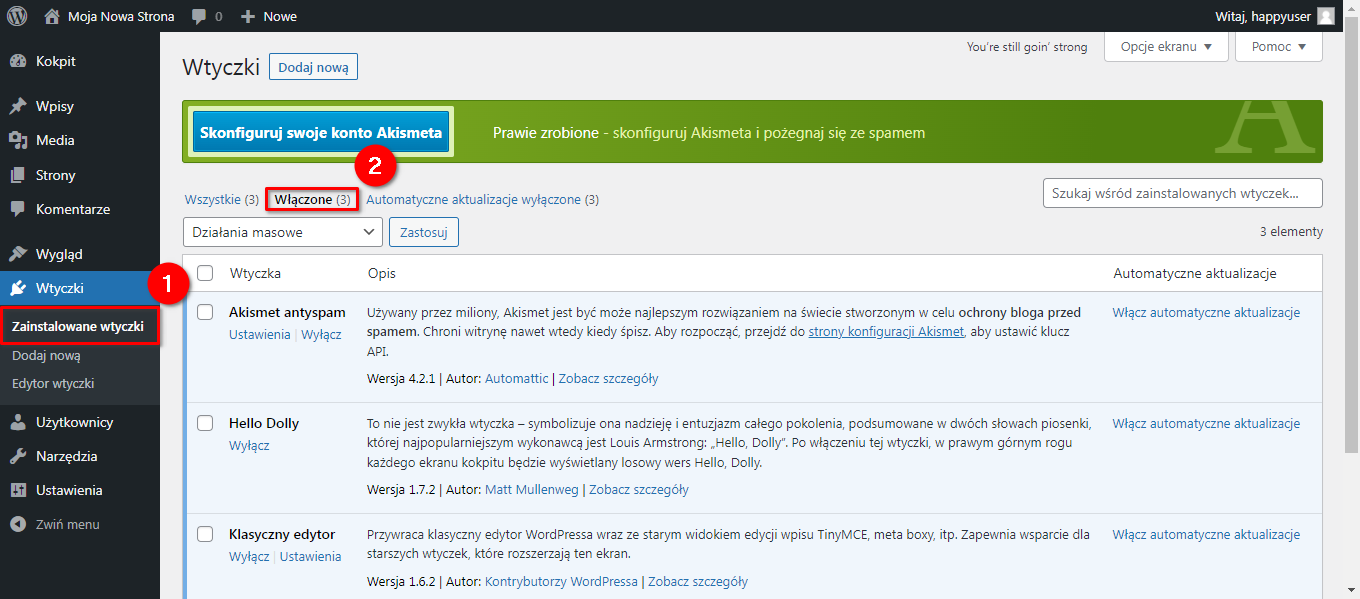Click Zobacz szczegóły for Klasyczny edytor
Viewport: 1360px width, 599px height.
(698, 581)
